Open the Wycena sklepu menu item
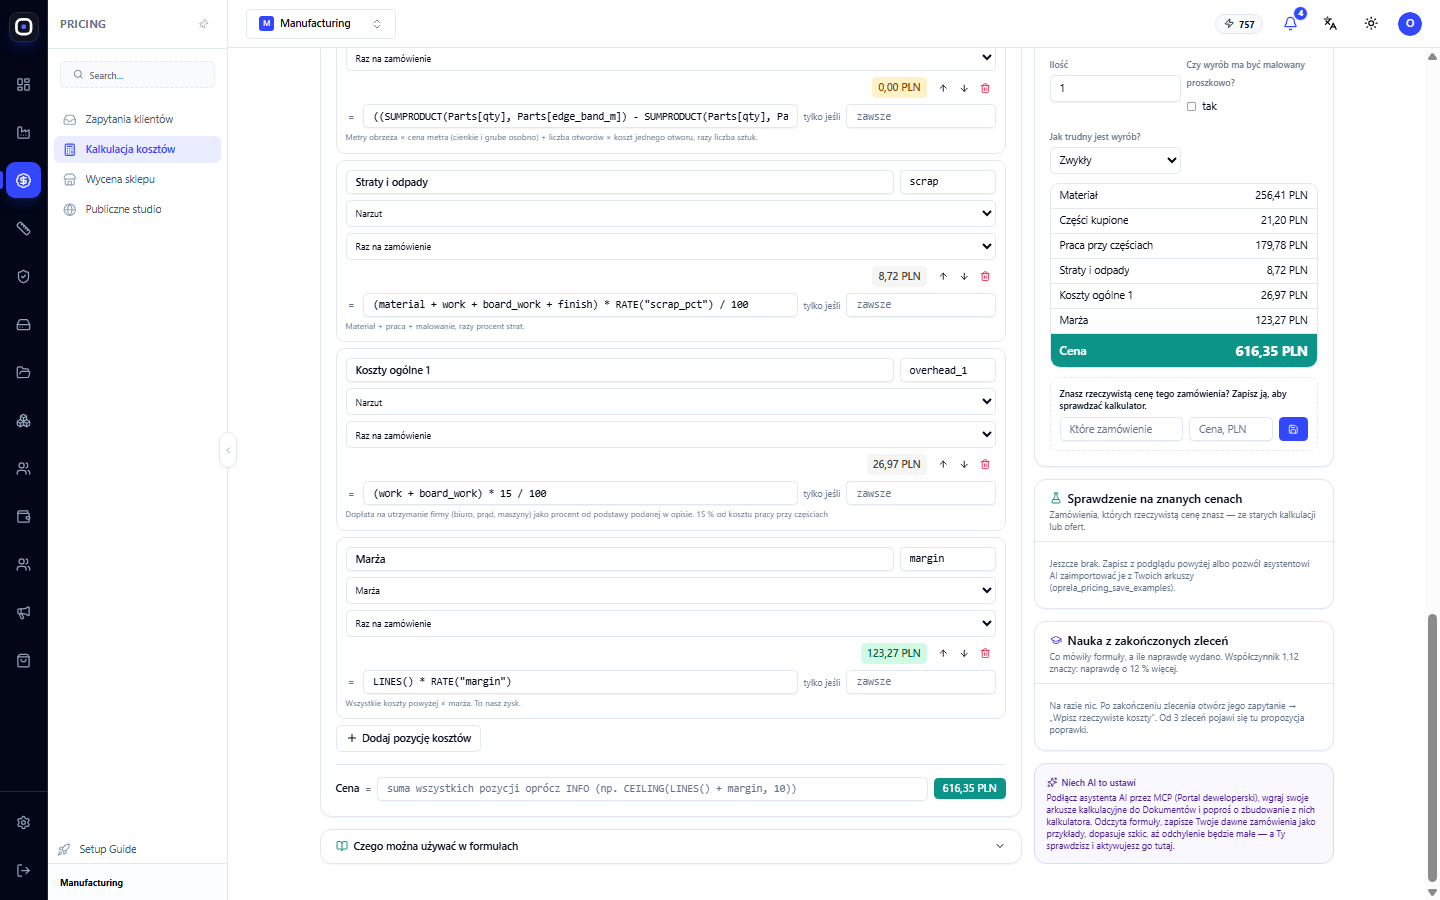Screen dimensions: 1440x900 (x=120, y=179)
